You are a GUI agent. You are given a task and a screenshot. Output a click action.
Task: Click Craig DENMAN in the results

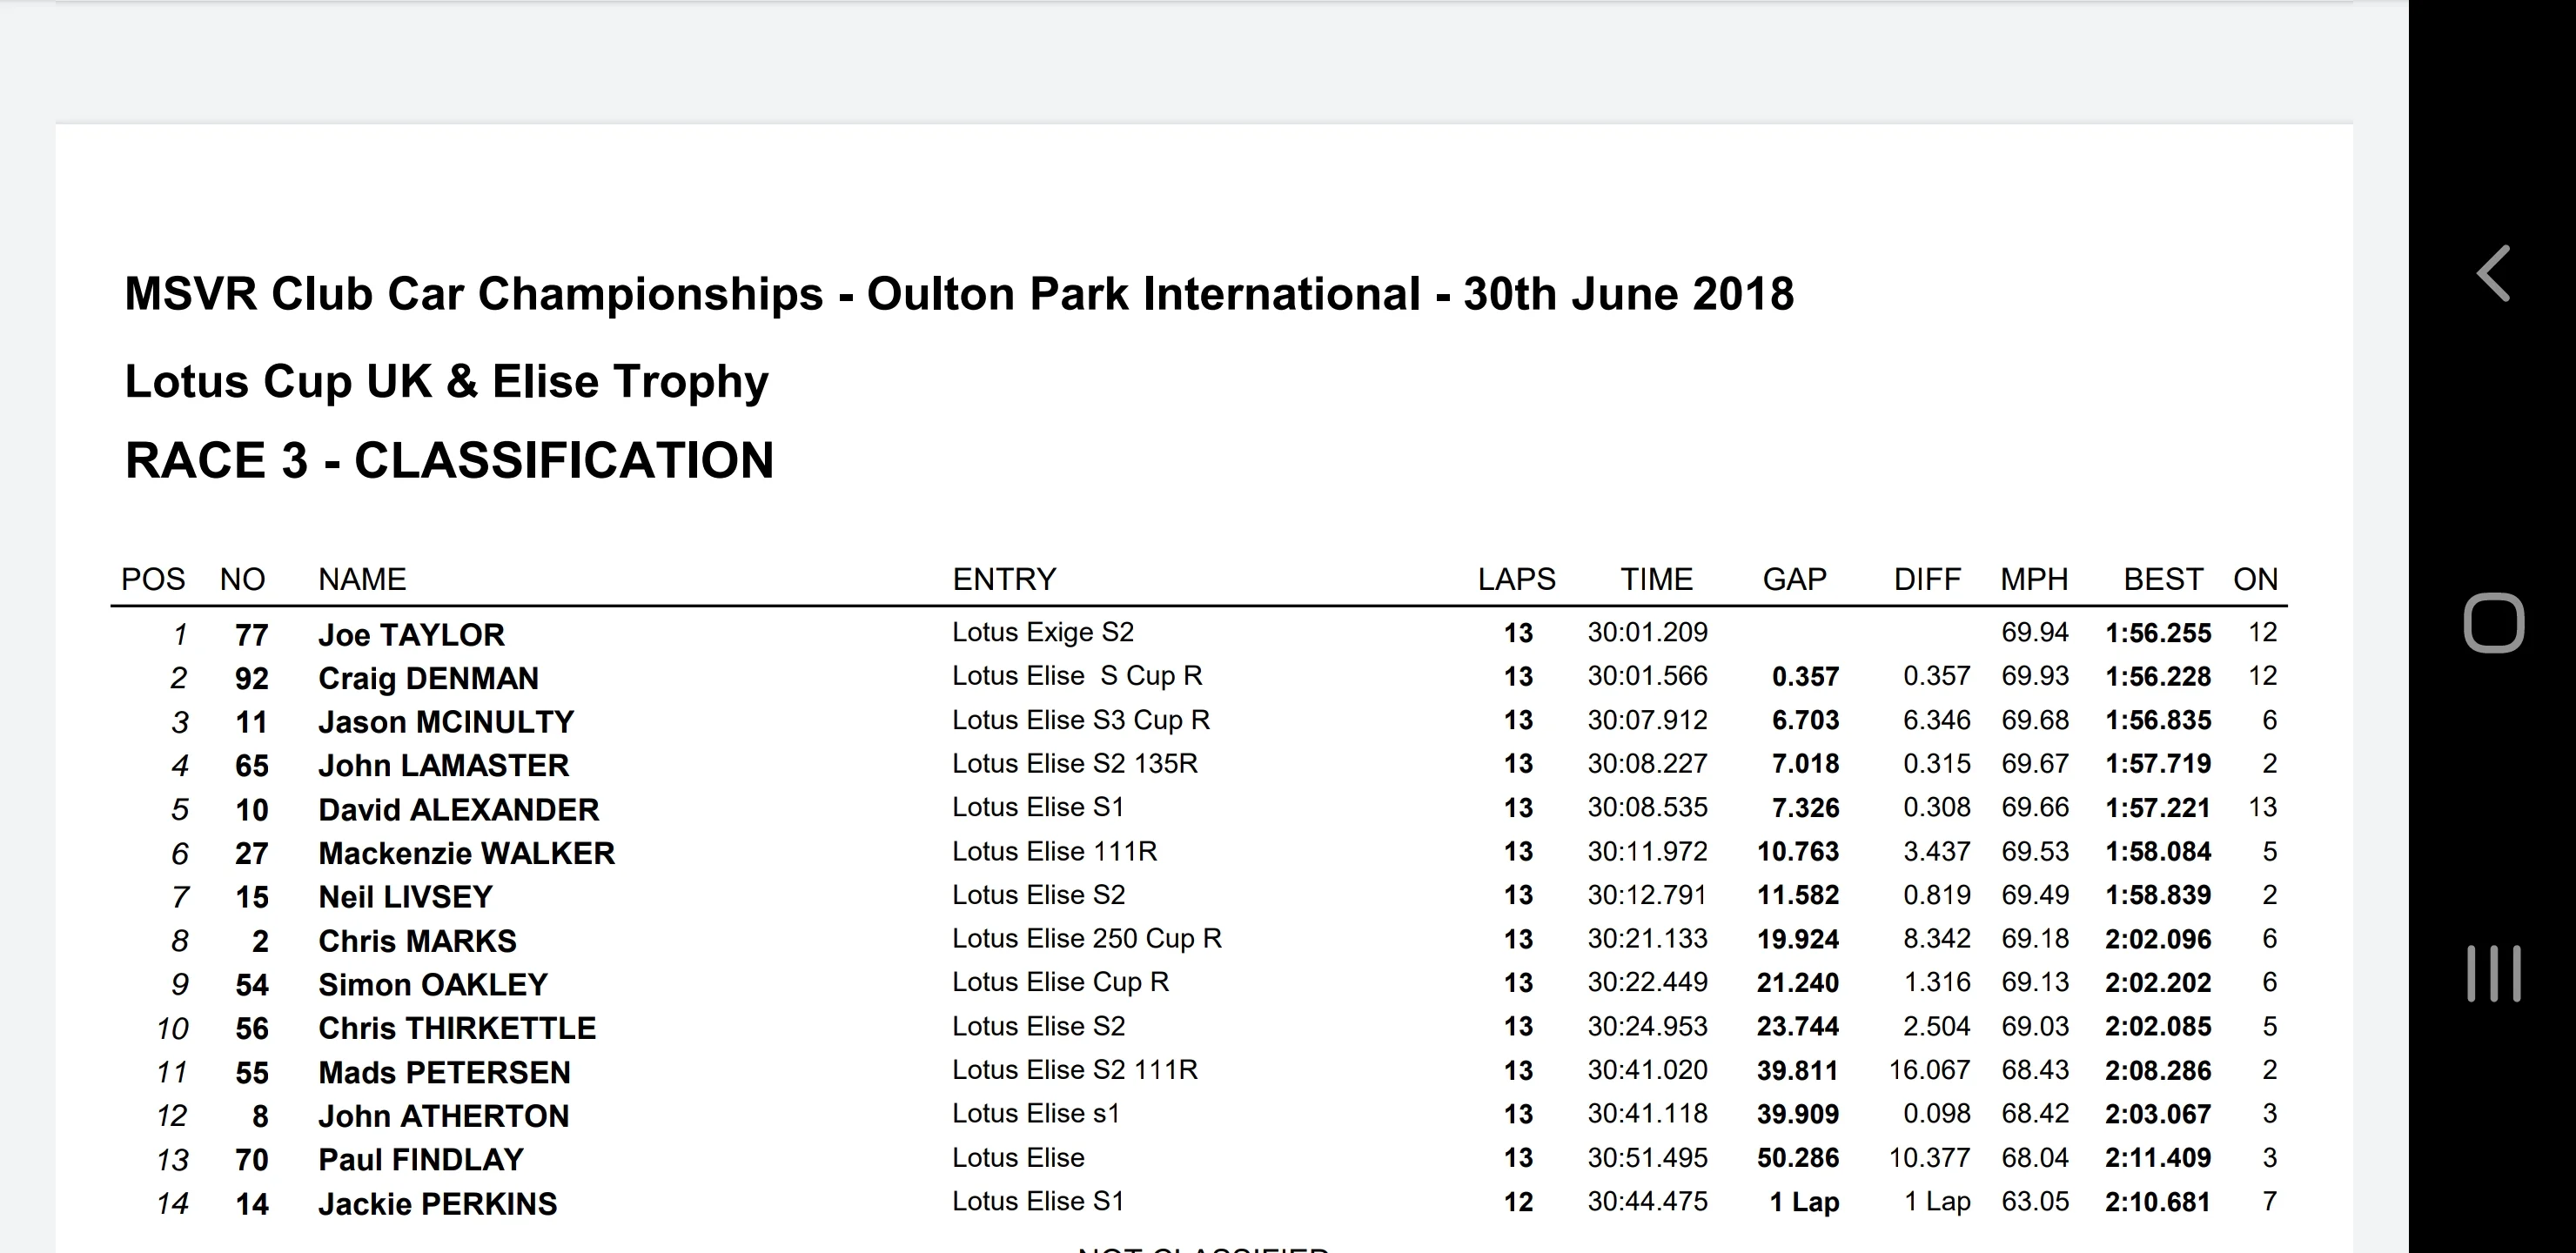[428, 679]
